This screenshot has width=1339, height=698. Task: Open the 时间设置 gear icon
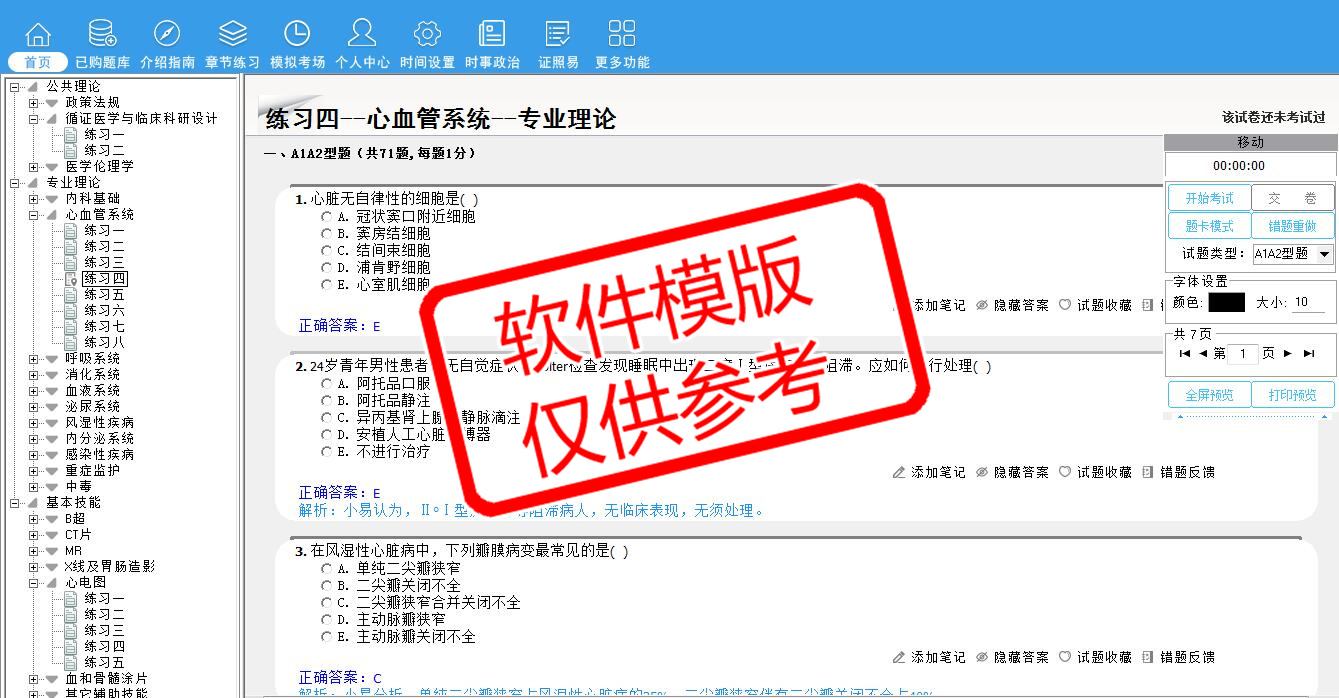(427, 34)
